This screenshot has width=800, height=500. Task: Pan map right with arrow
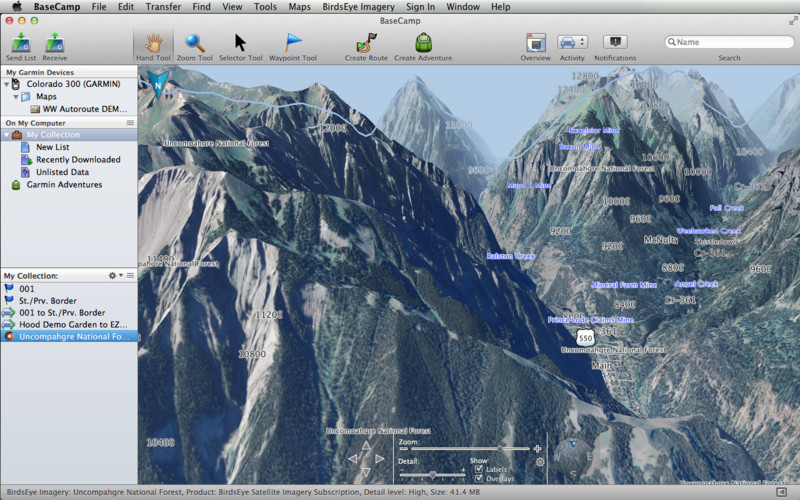(380, 459)
